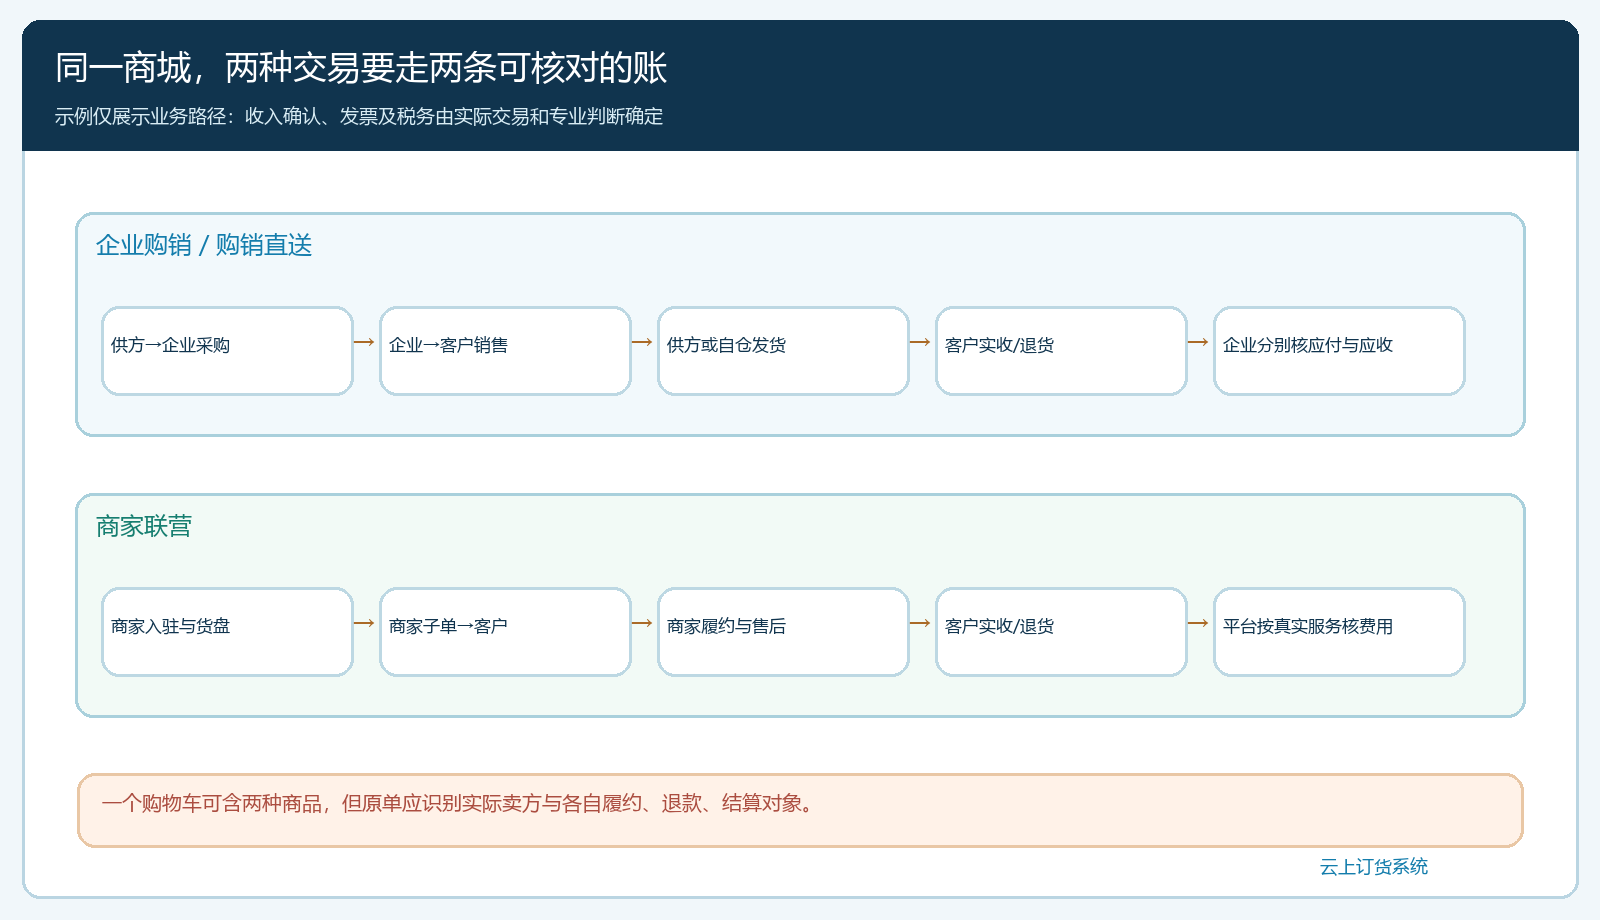Screen dimensions: 1600x920
Task: Click the 平台按真实服务核费用 step box
Action: pos(1339,632)
